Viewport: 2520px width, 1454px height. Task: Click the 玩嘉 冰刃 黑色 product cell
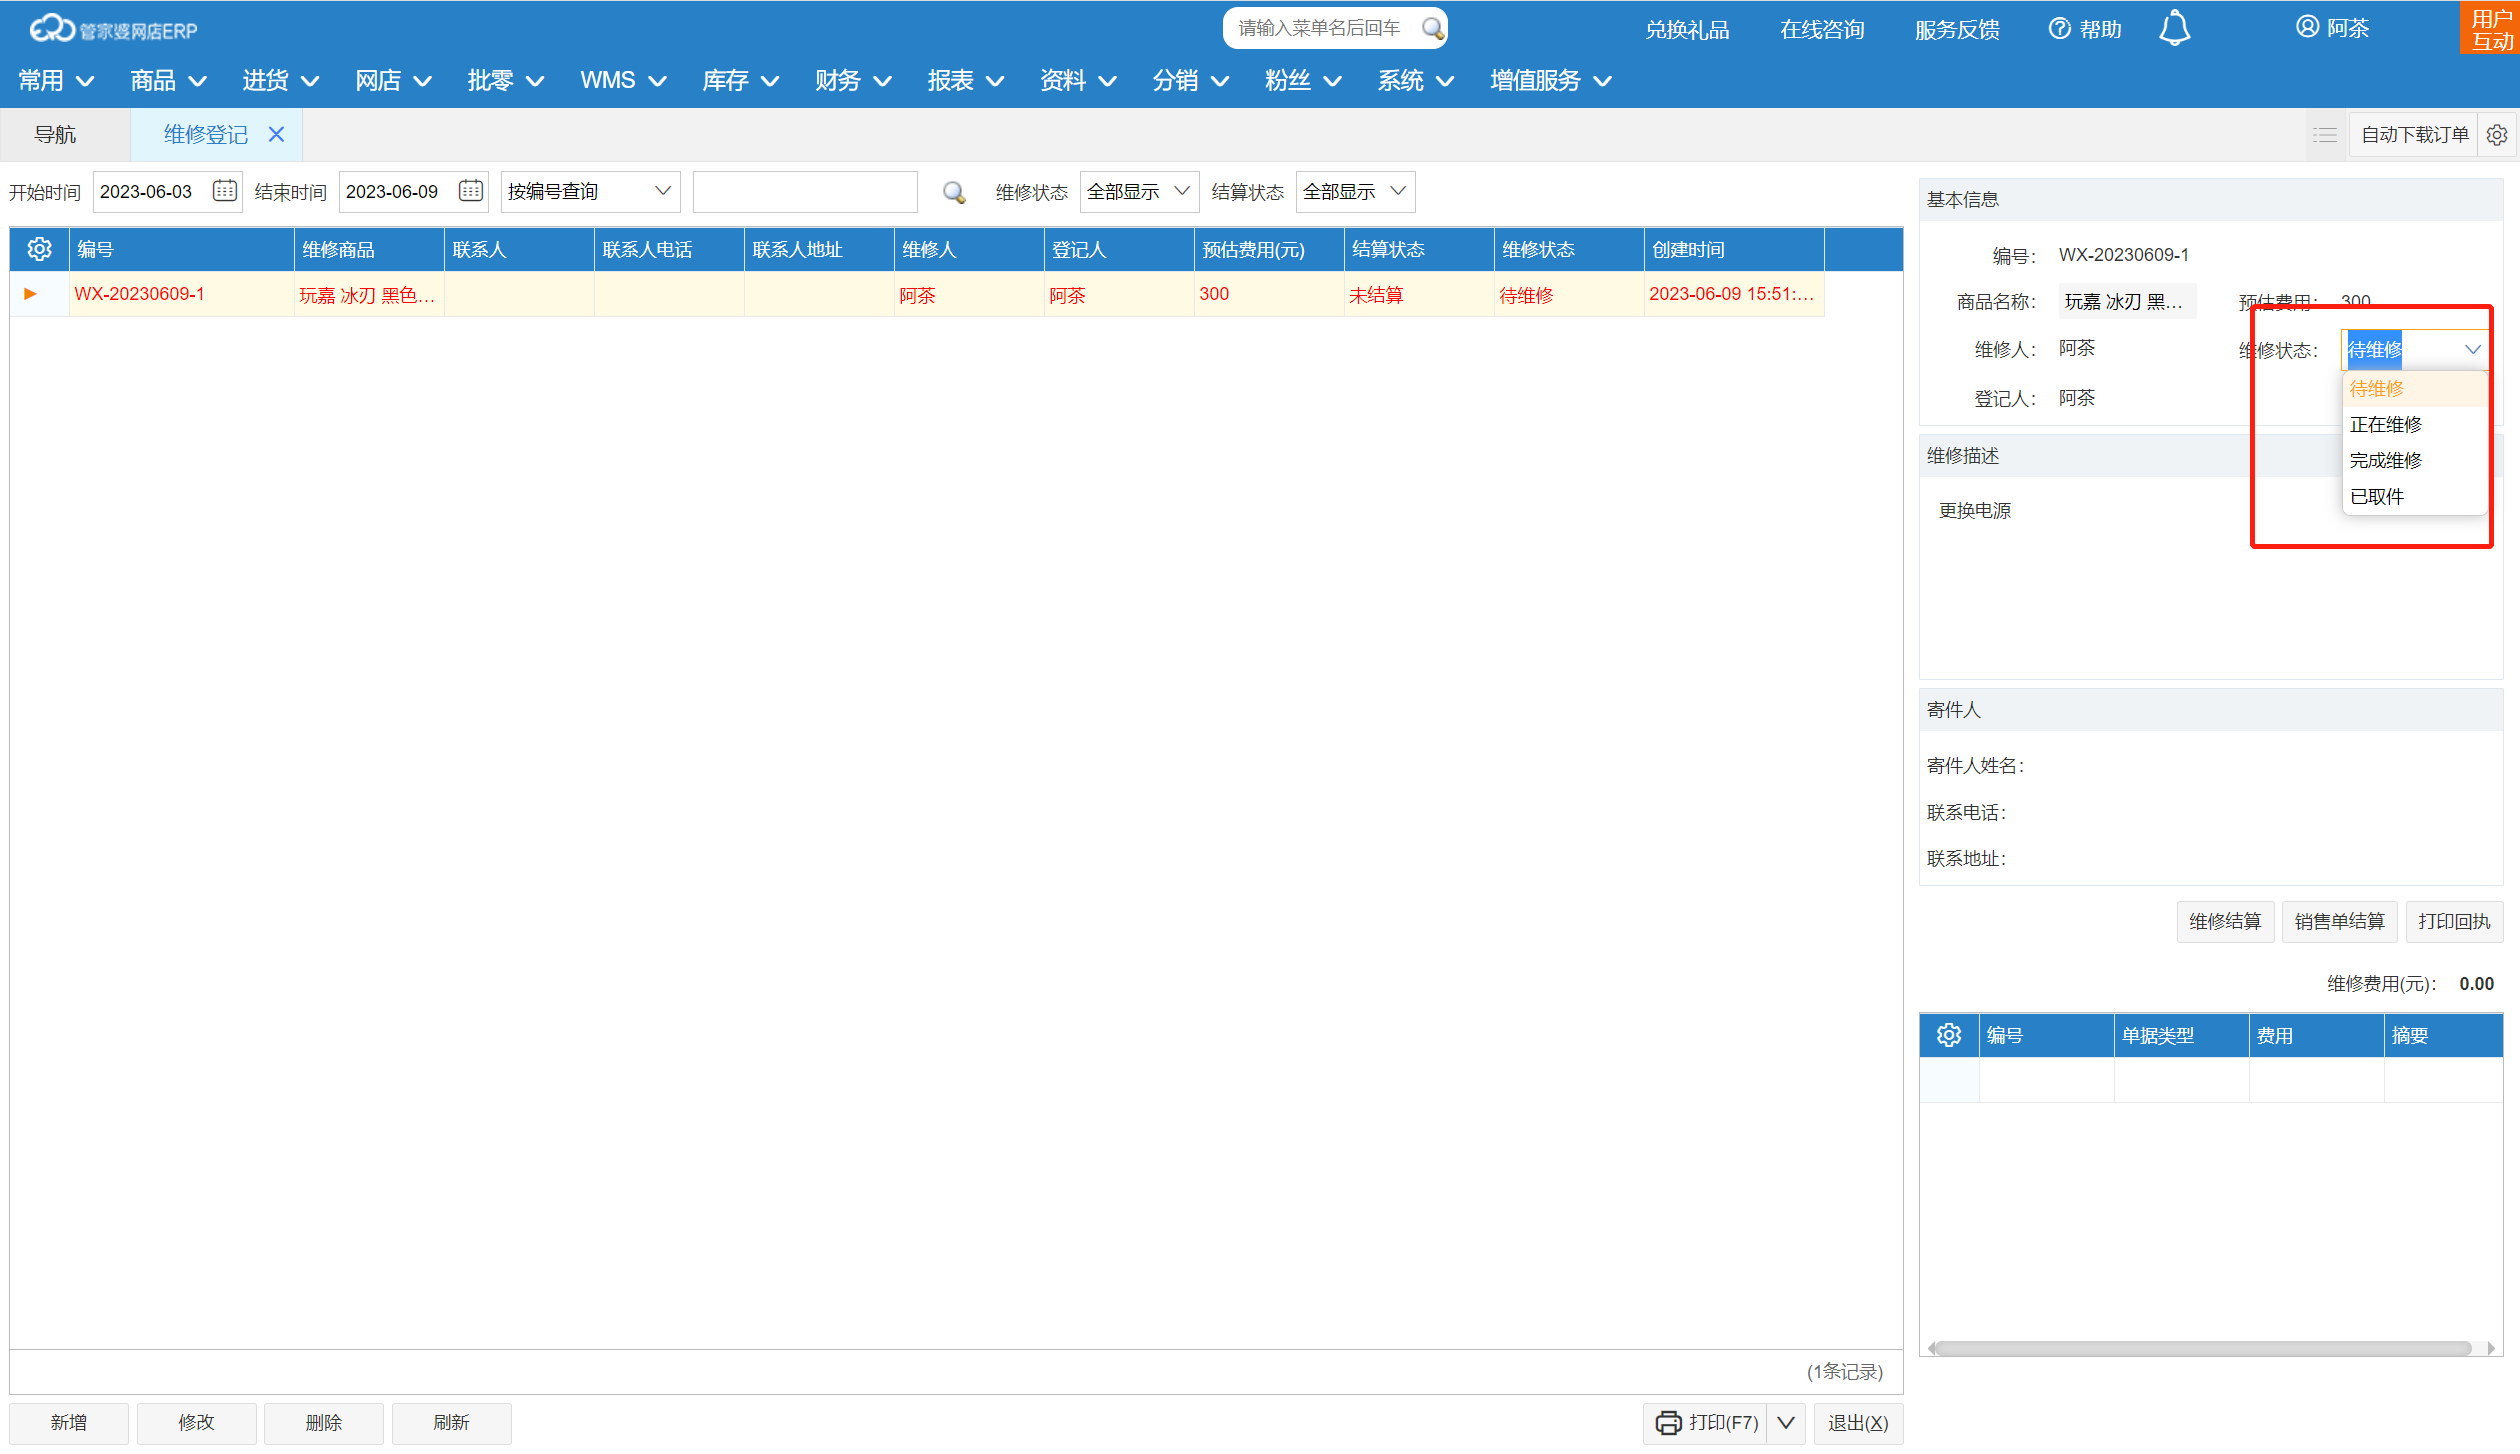[x=368, y=294]
